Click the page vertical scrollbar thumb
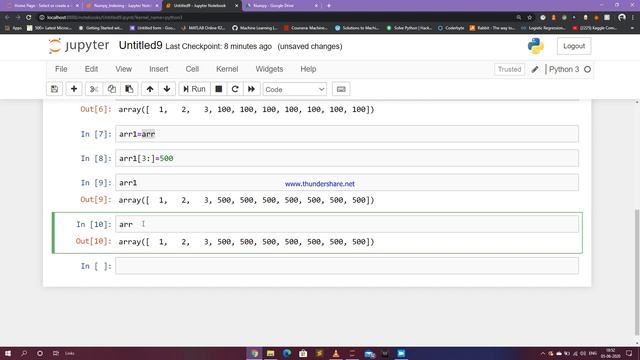The width and height of the screenshot is (640, 360). point(637,271)
